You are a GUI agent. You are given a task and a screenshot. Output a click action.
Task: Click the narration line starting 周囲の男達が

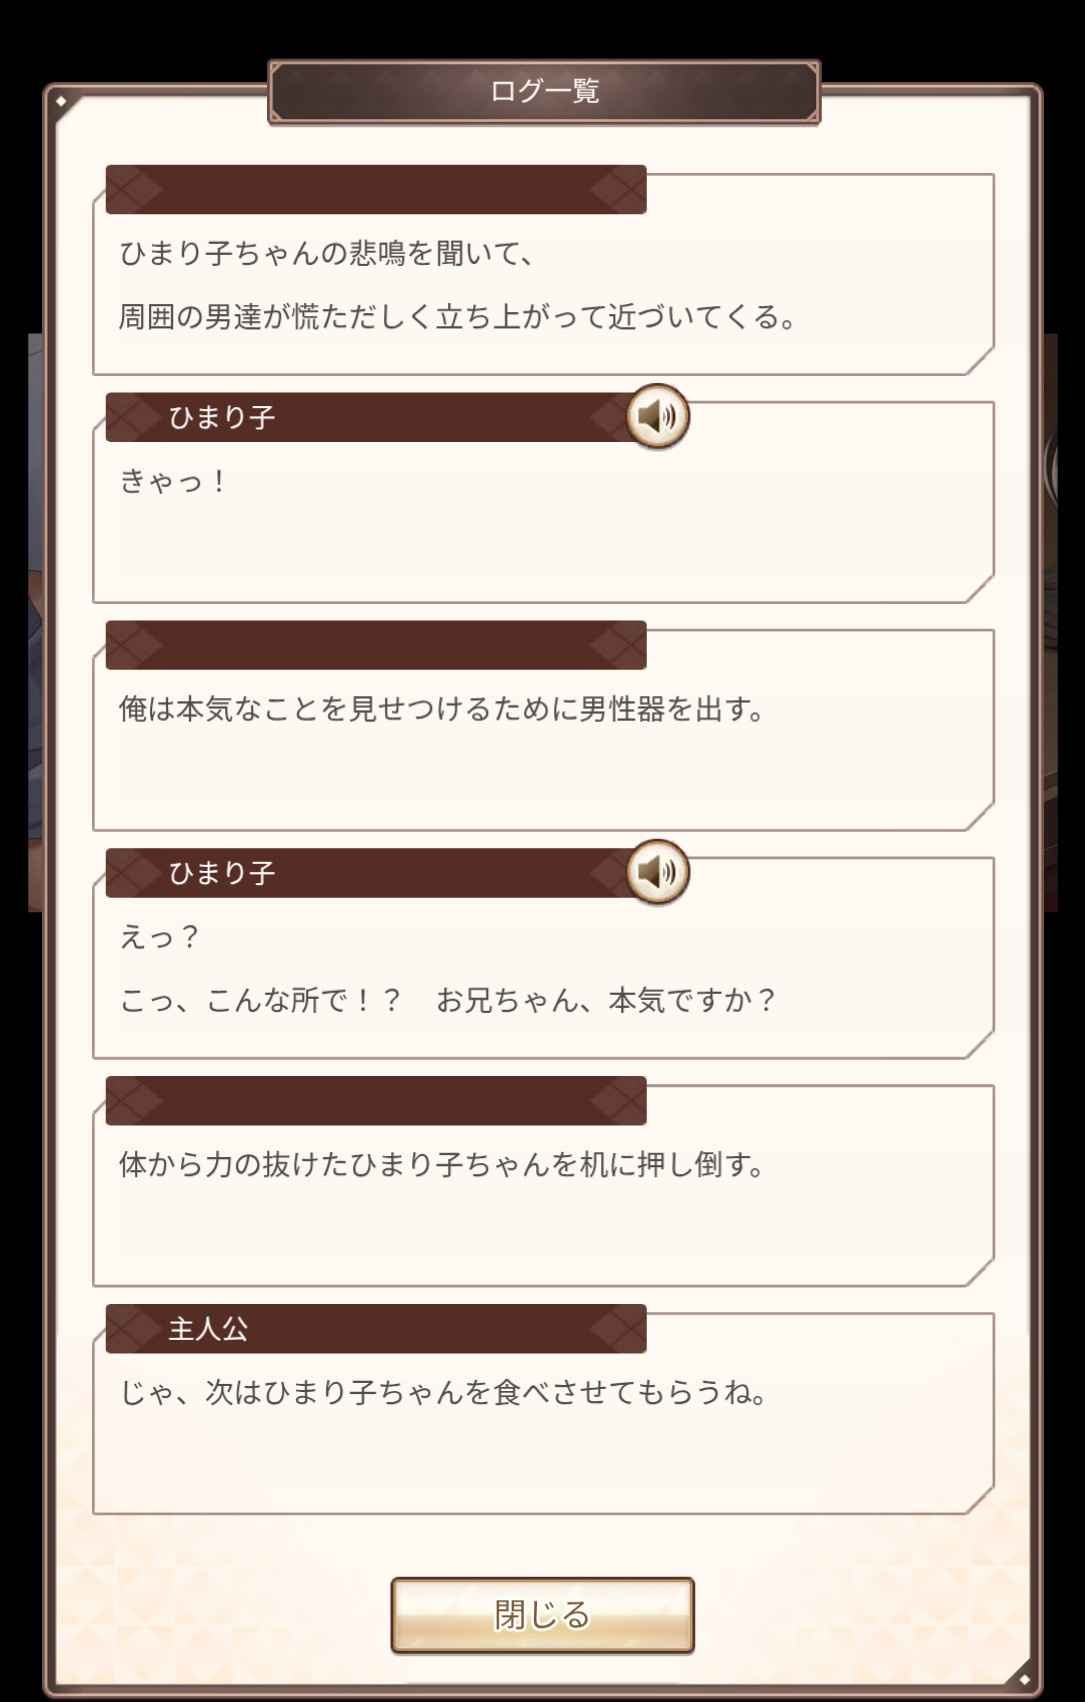pos(458,317)
